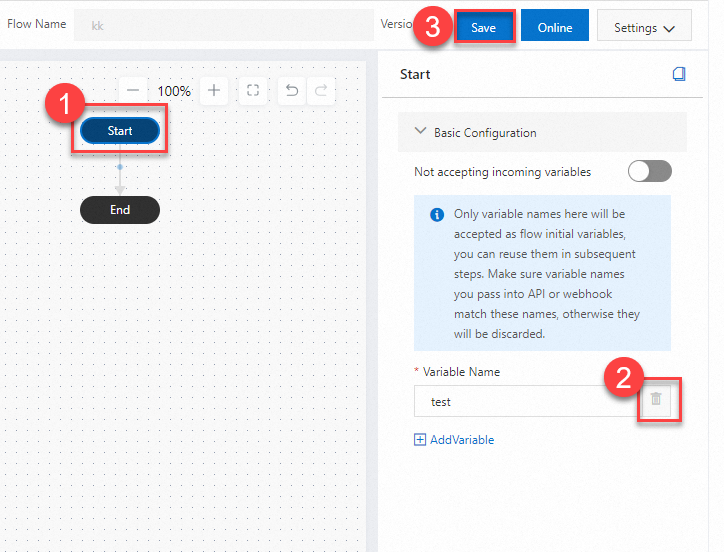Click the Flow Name input field

pyautogui.click(x=224, y=25)
